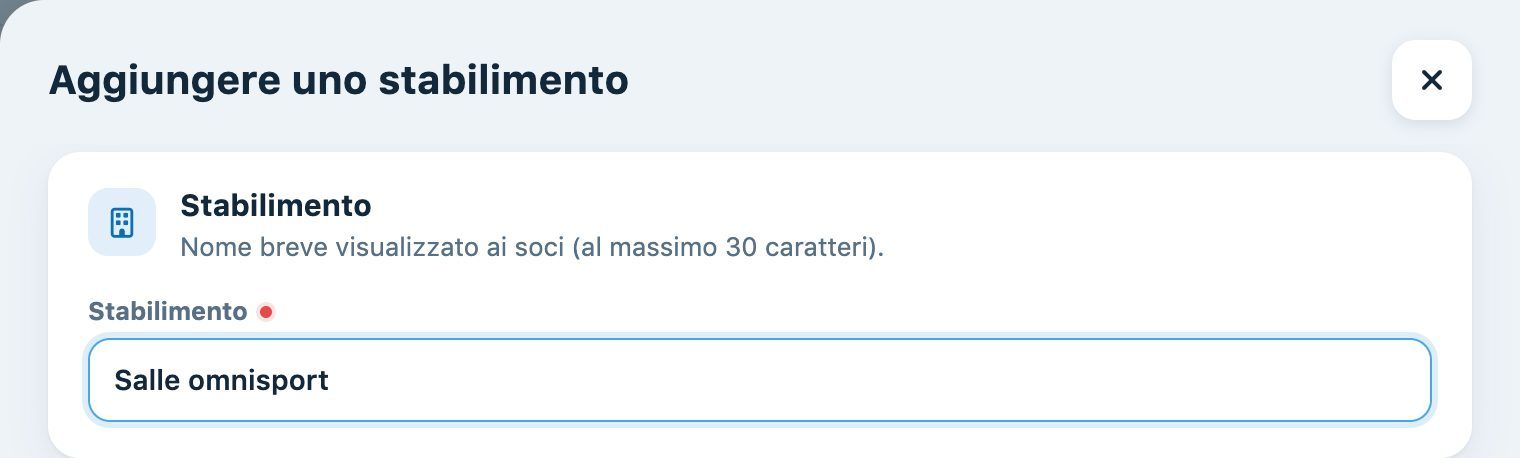The height and width of the screenshot is (458, 1520).
Task: Dismiss the modal via the X icon
Action: pos(1431,80)
